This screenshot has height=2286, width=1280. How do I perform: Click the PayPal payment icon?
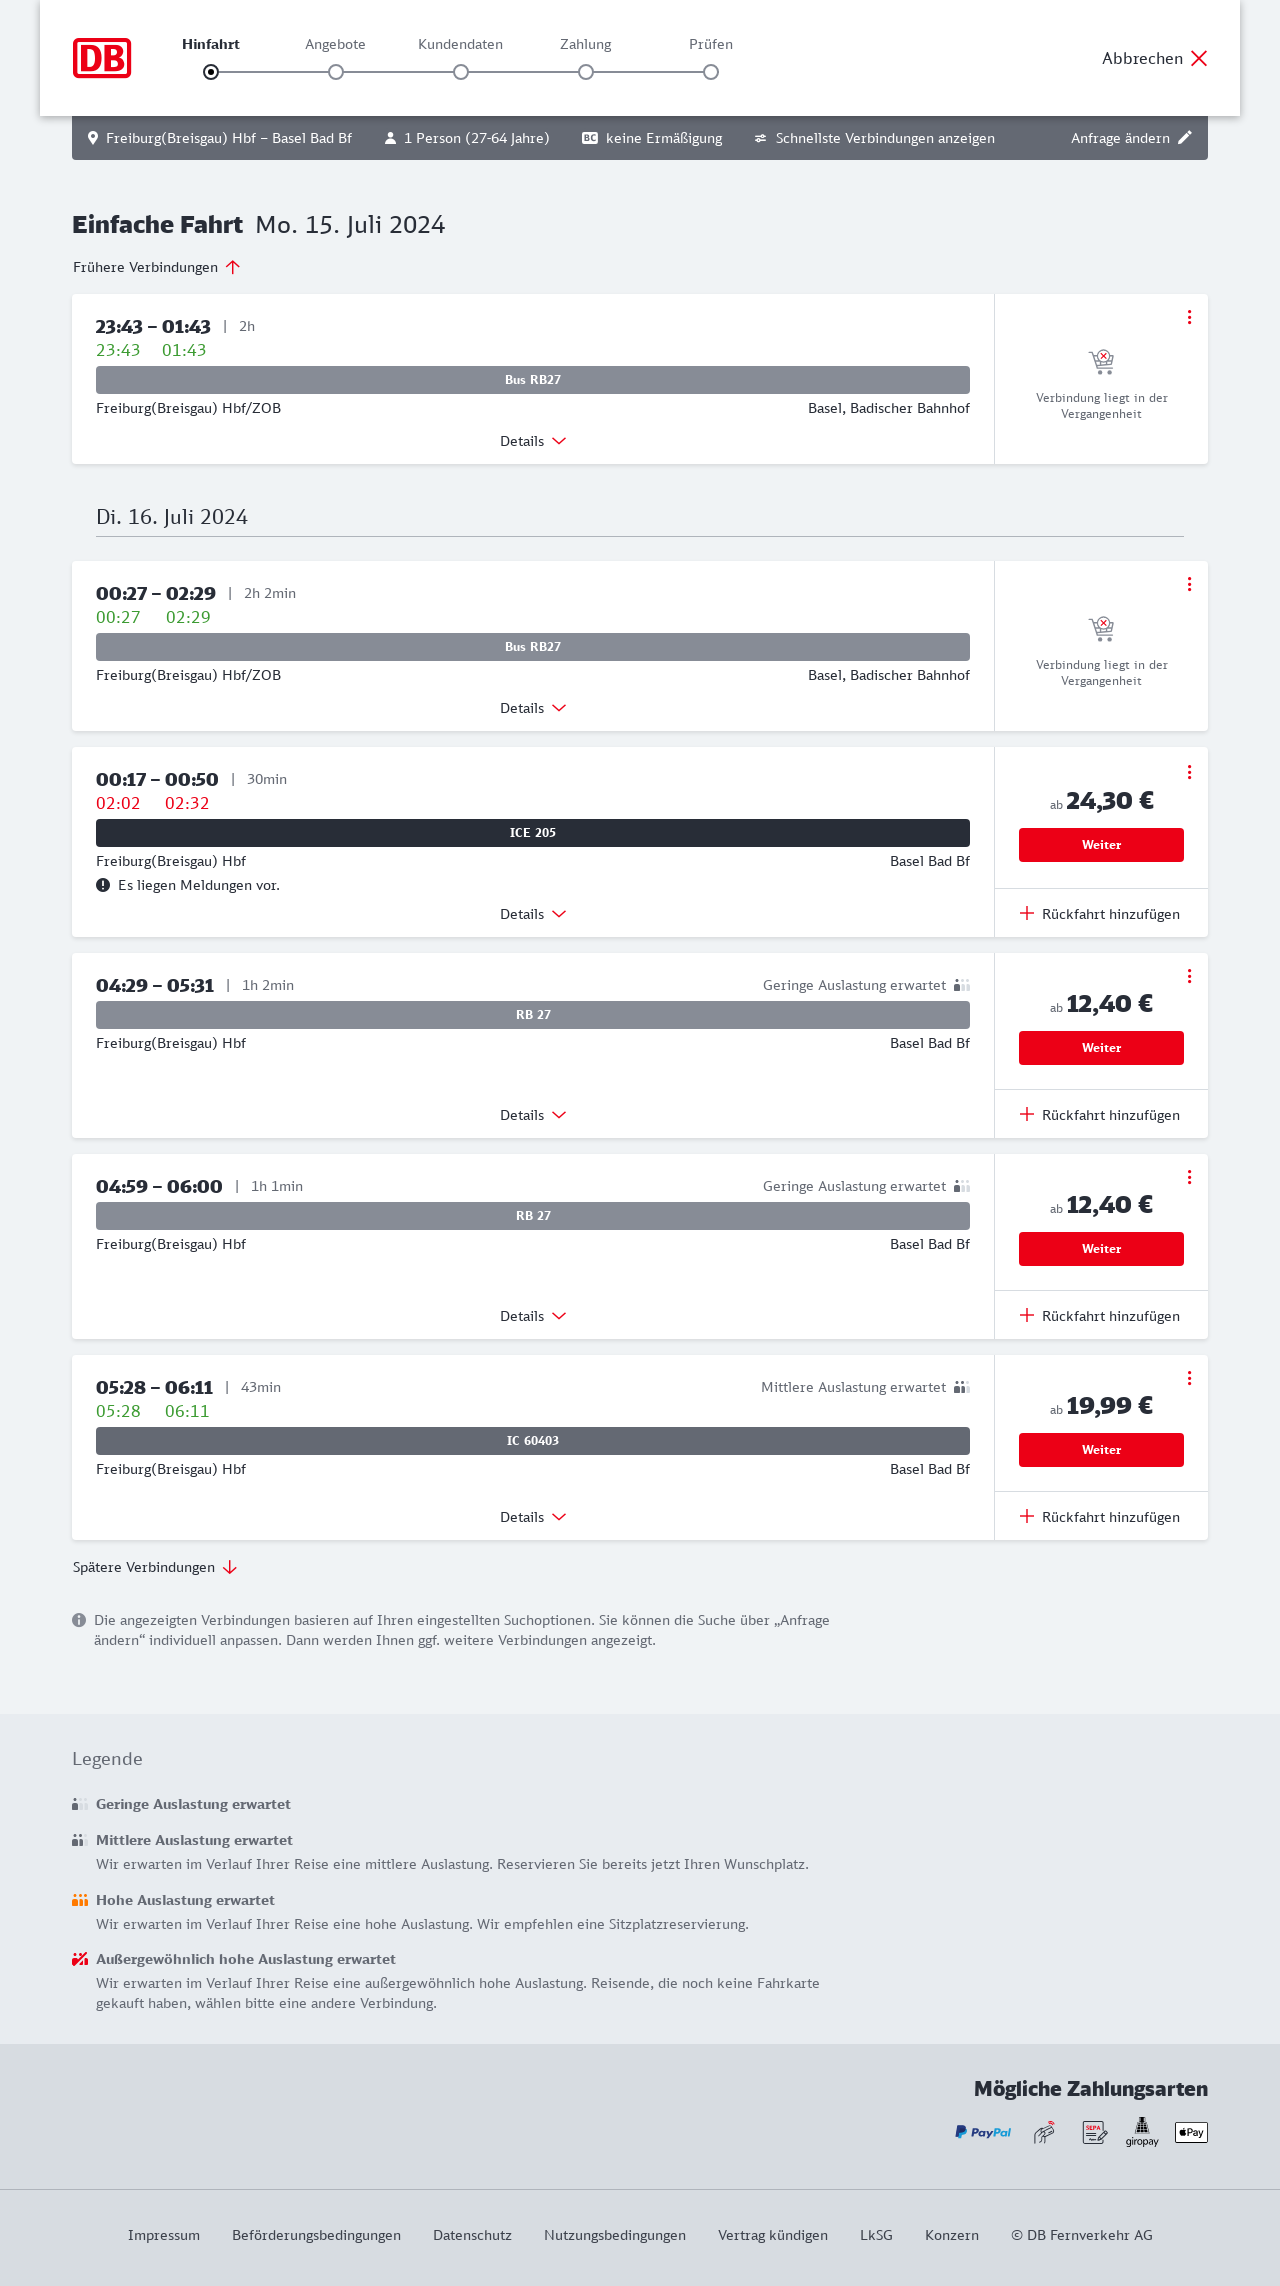point(983,2132)
